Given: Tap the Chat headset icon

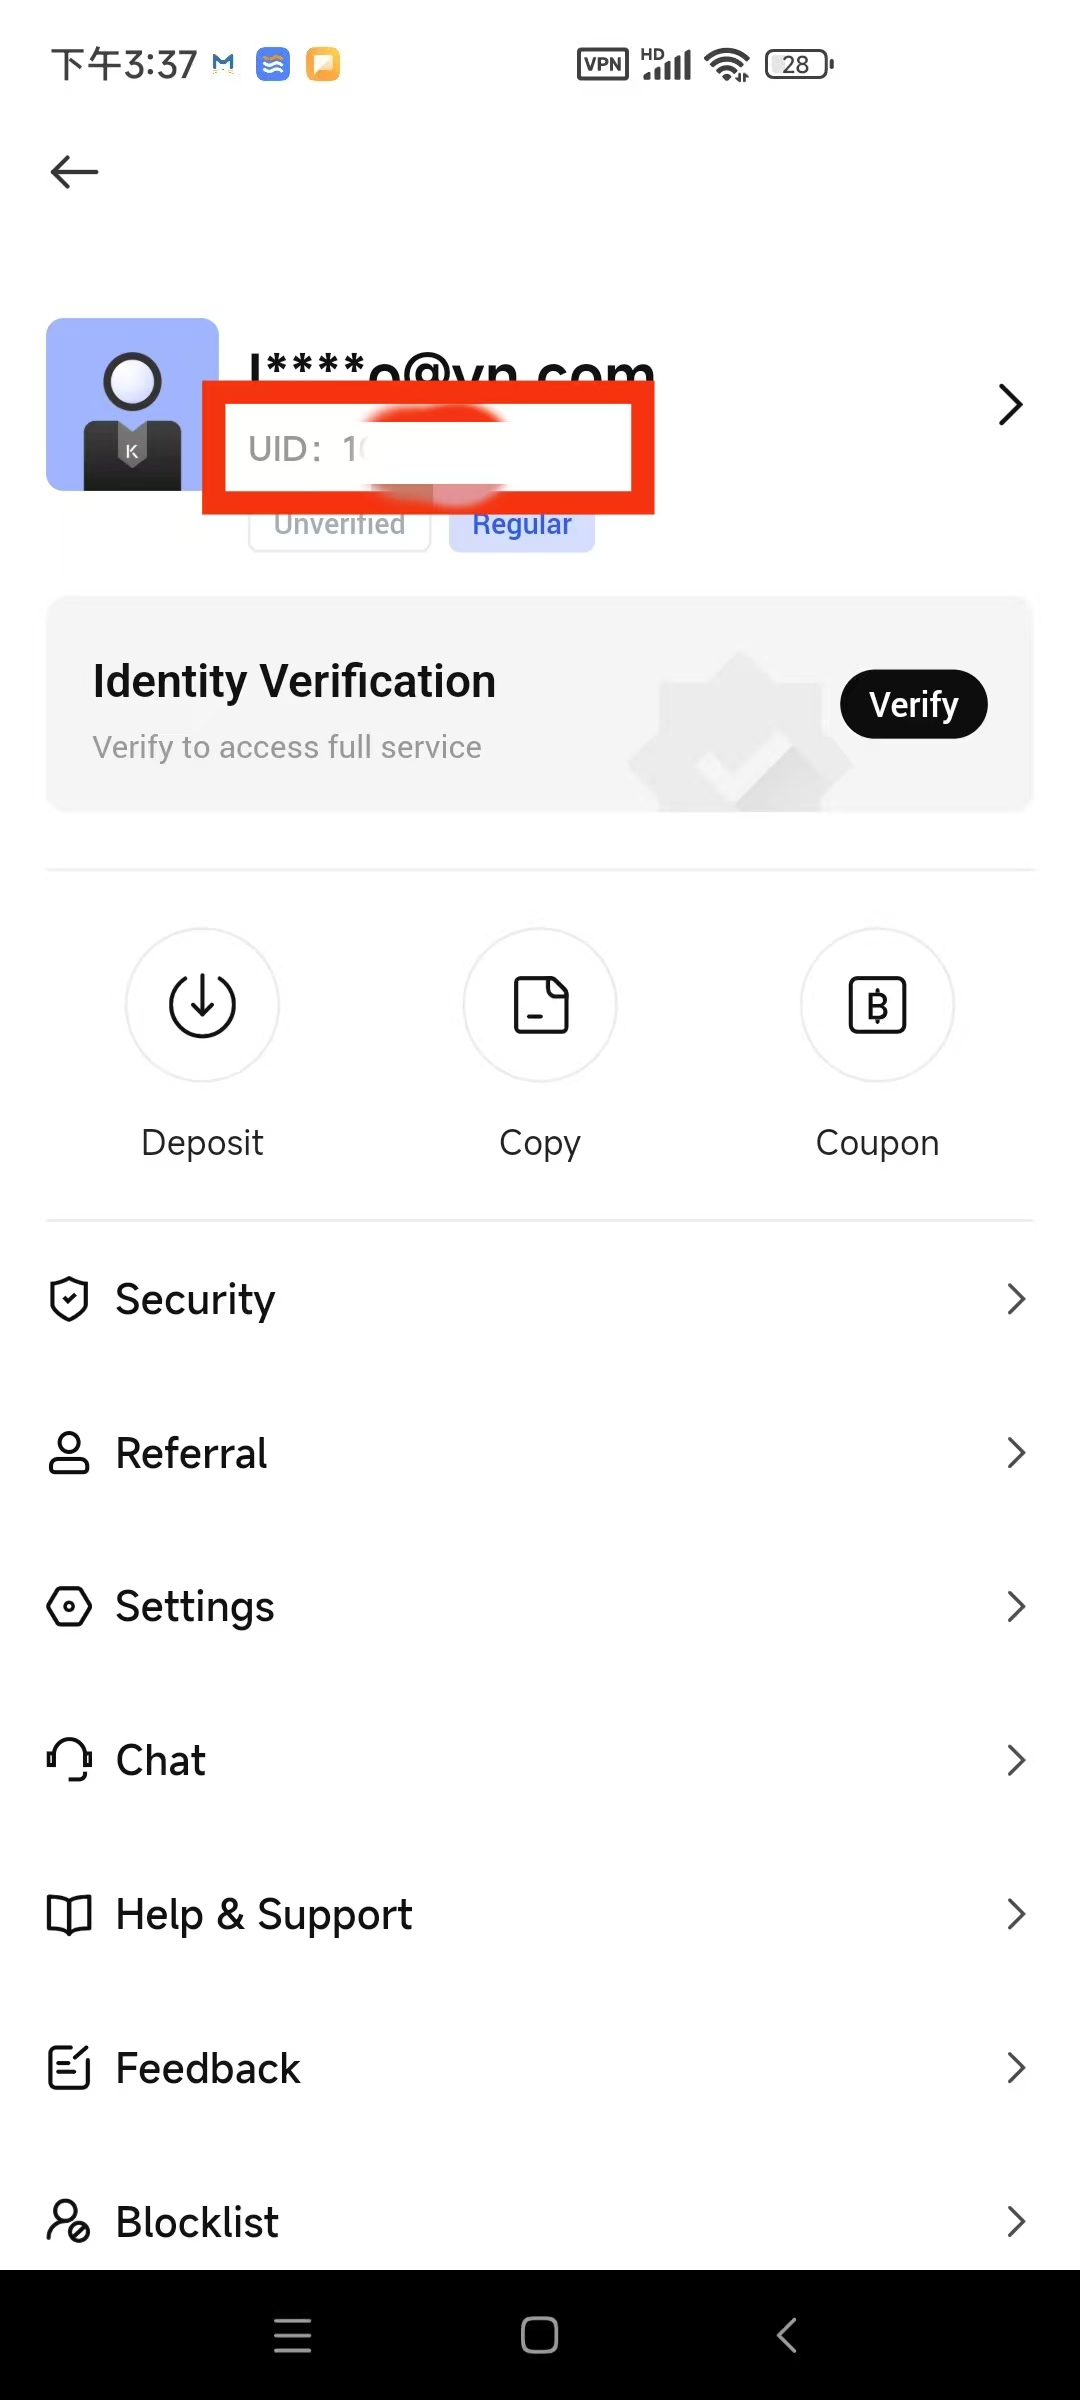Looking at the screenshot, I should (69, 1760).
